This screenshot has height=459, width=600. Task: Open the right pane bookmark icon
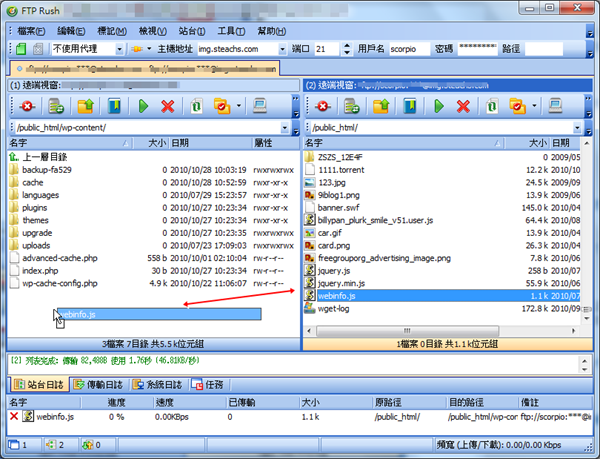click(409, 106)
